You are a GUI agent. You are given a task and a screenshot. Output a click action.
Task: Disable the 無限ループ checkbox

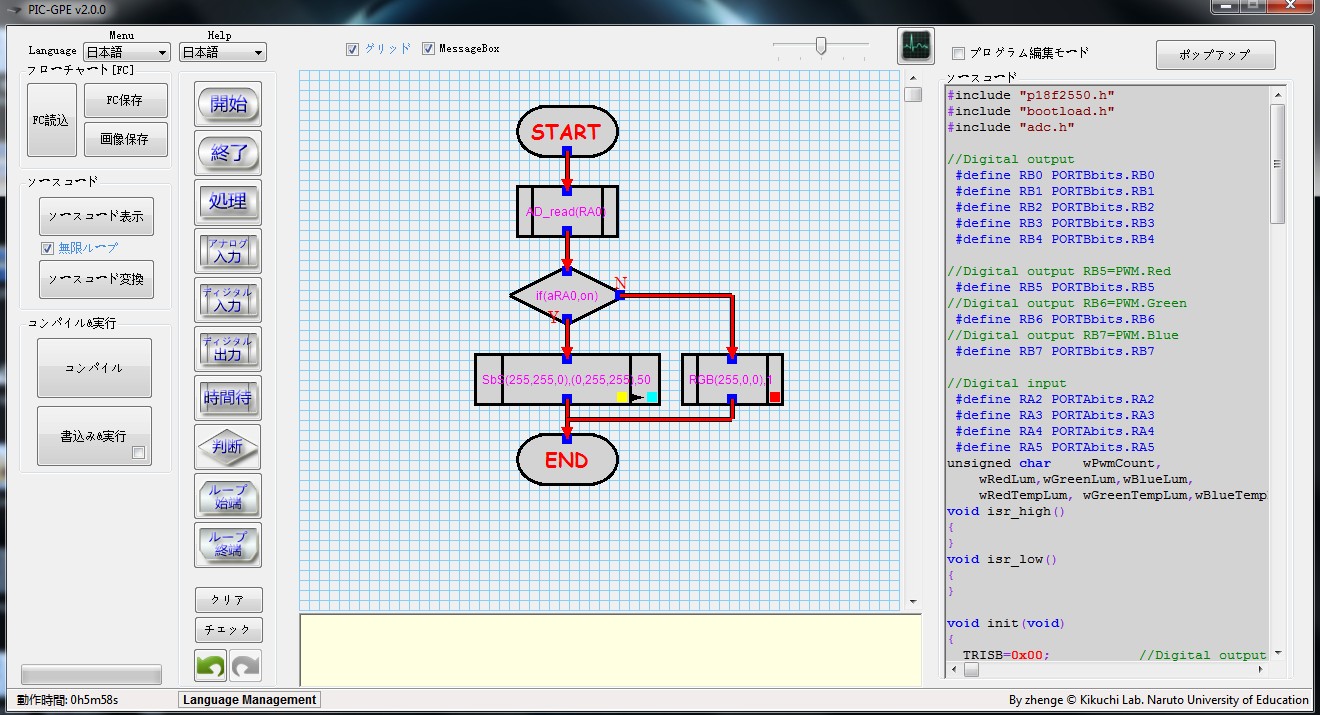click(x=47, y=248)
